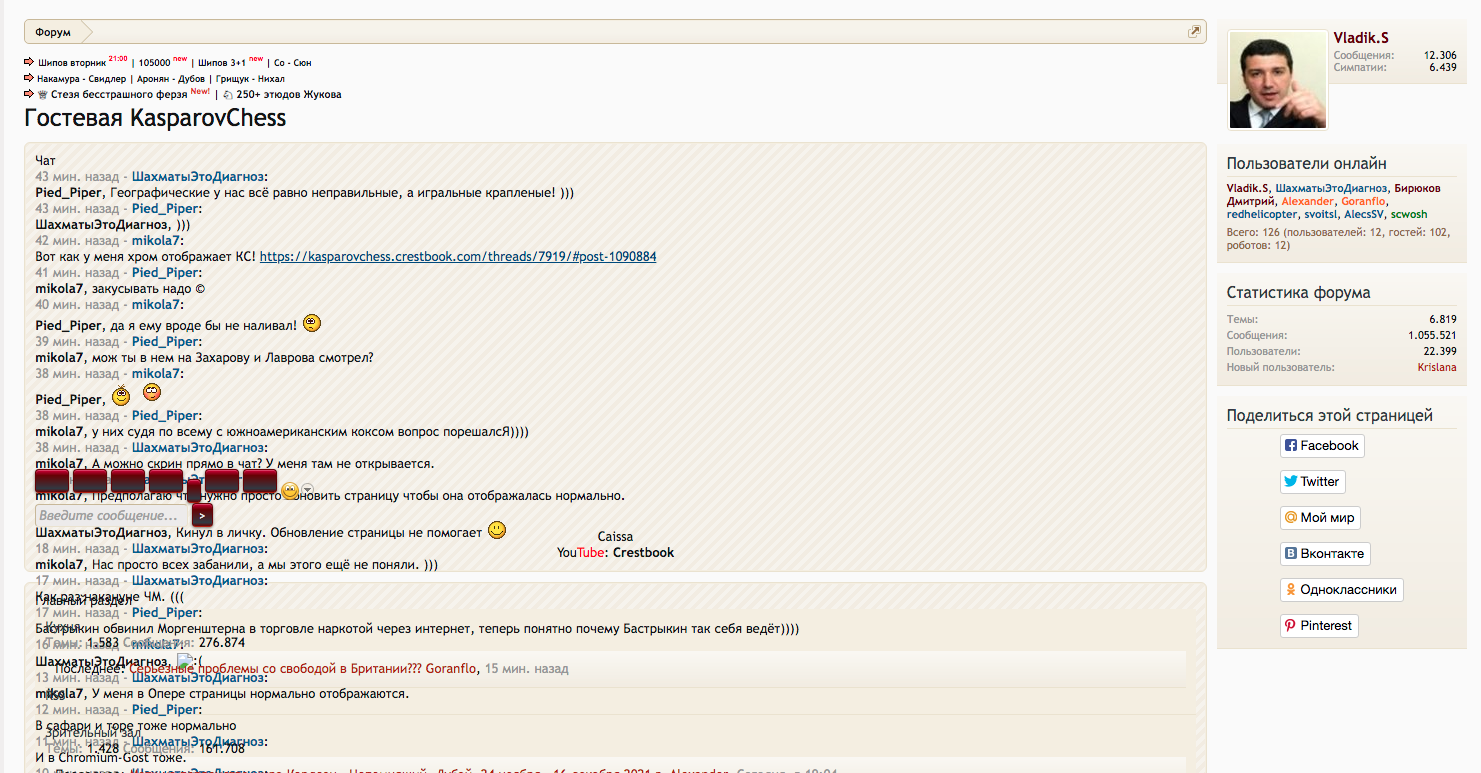This screenshot has width=1481, height=773.
Task: Share the page on Вконтакте
Action: coord(1325,554)
